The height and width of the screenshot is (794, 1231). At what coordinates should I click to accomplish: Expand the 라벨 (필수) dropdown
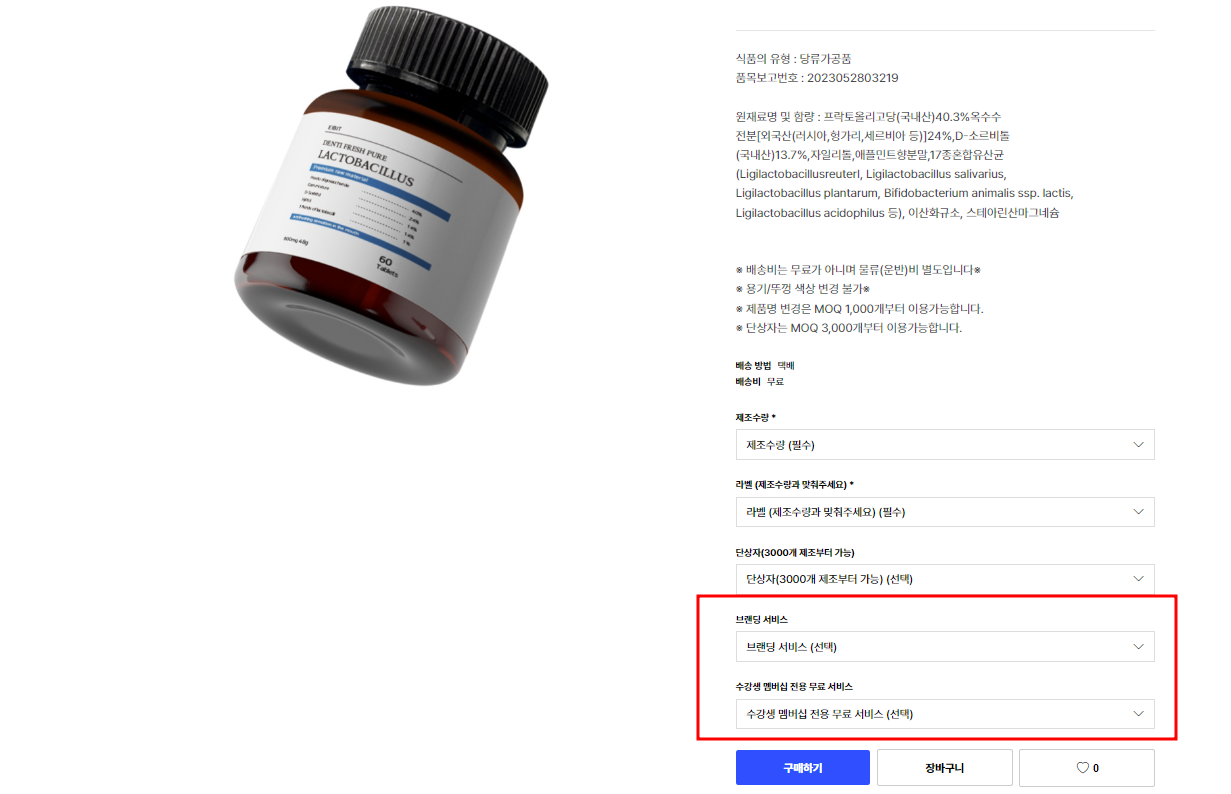point(945,512)
